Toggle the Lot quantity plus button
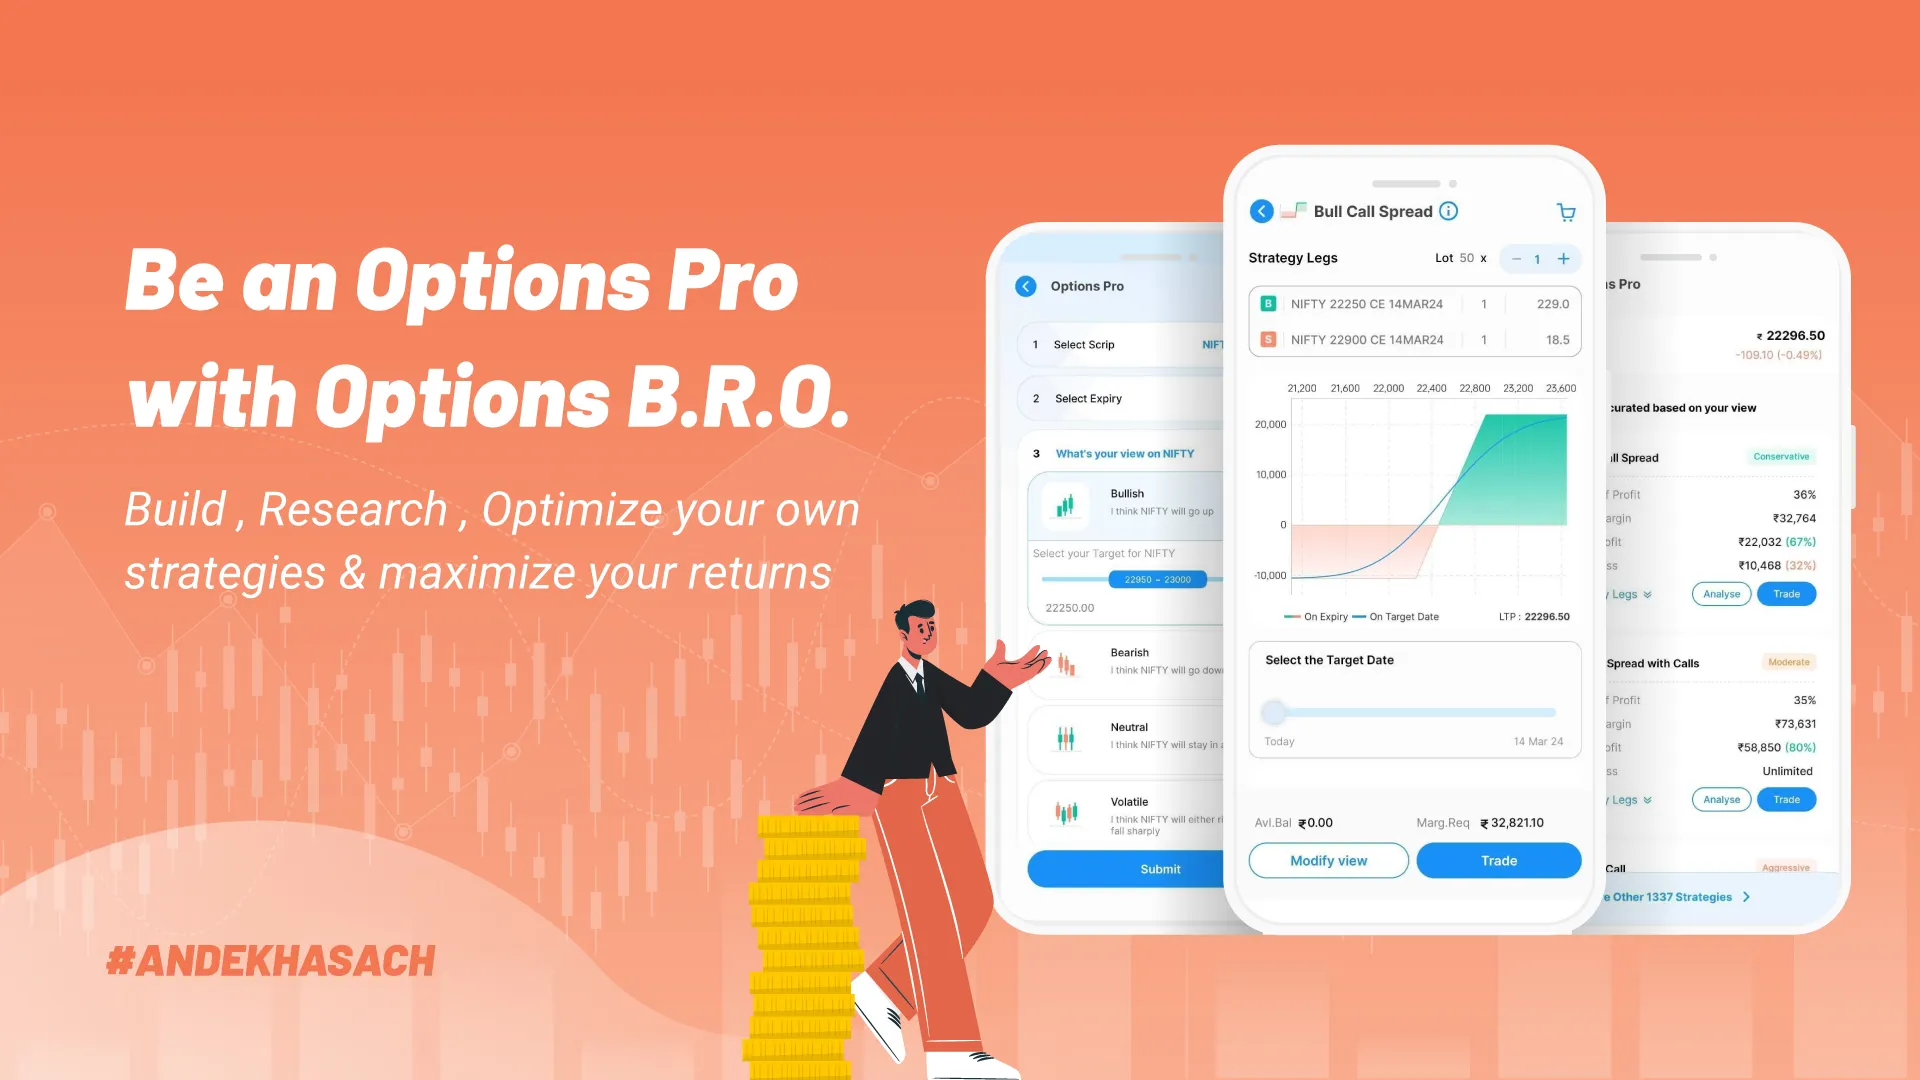This screenshot has height=1080, width=1920. point(1563,257)
